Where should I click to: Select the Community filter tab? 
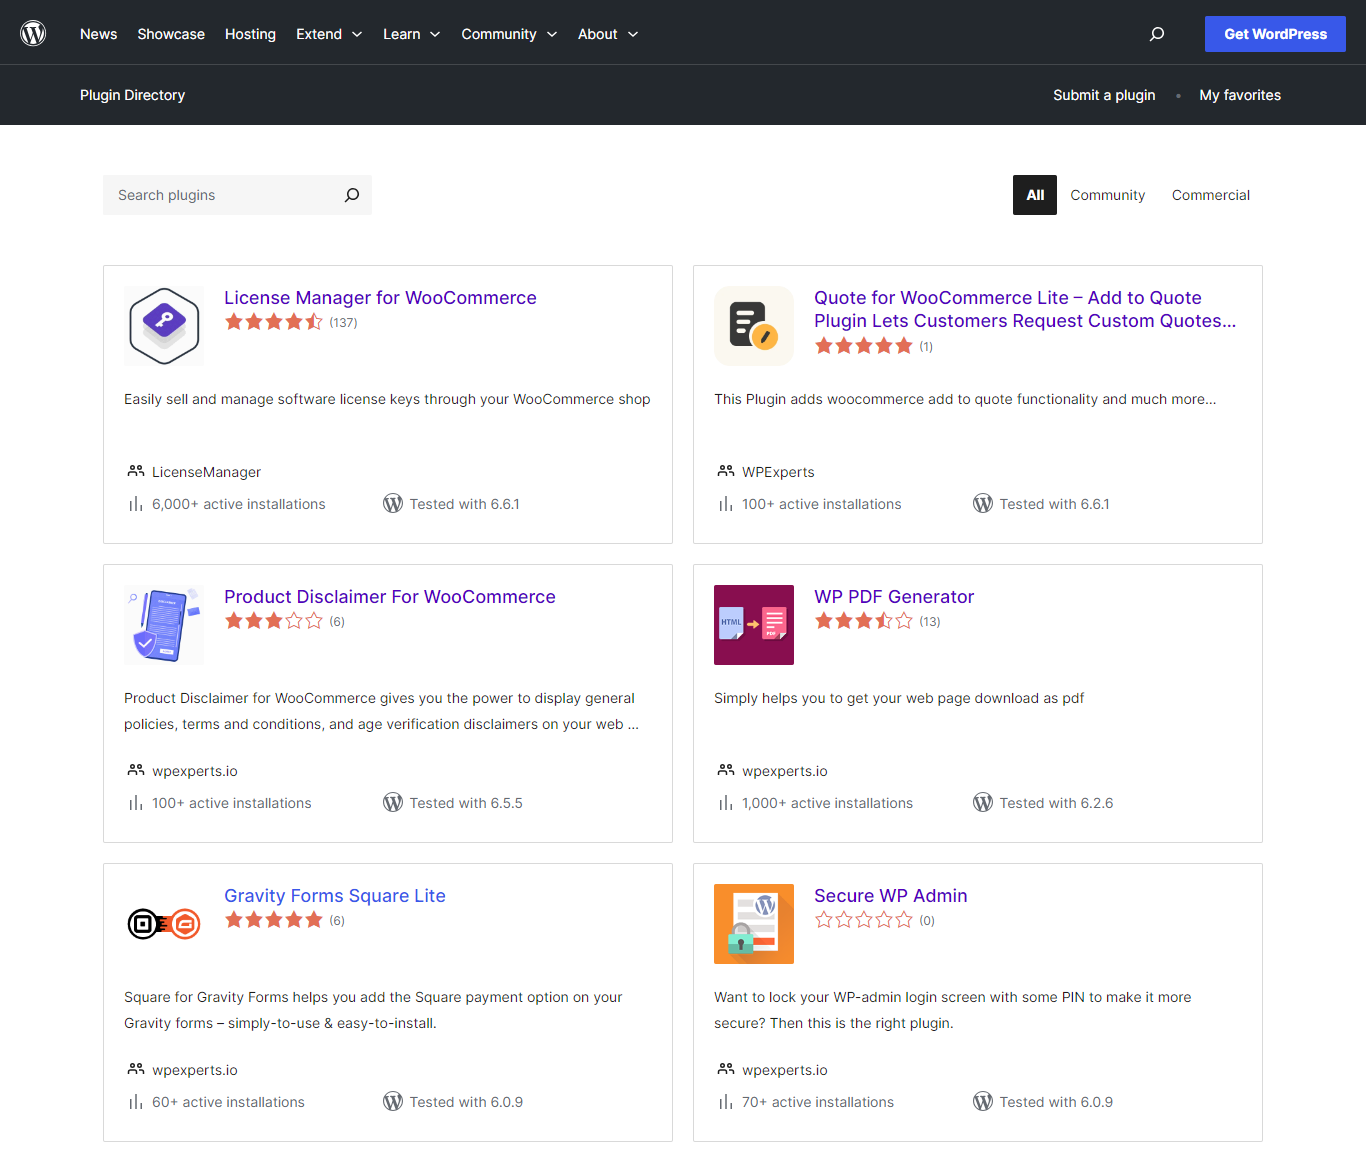coord(1107,195)
